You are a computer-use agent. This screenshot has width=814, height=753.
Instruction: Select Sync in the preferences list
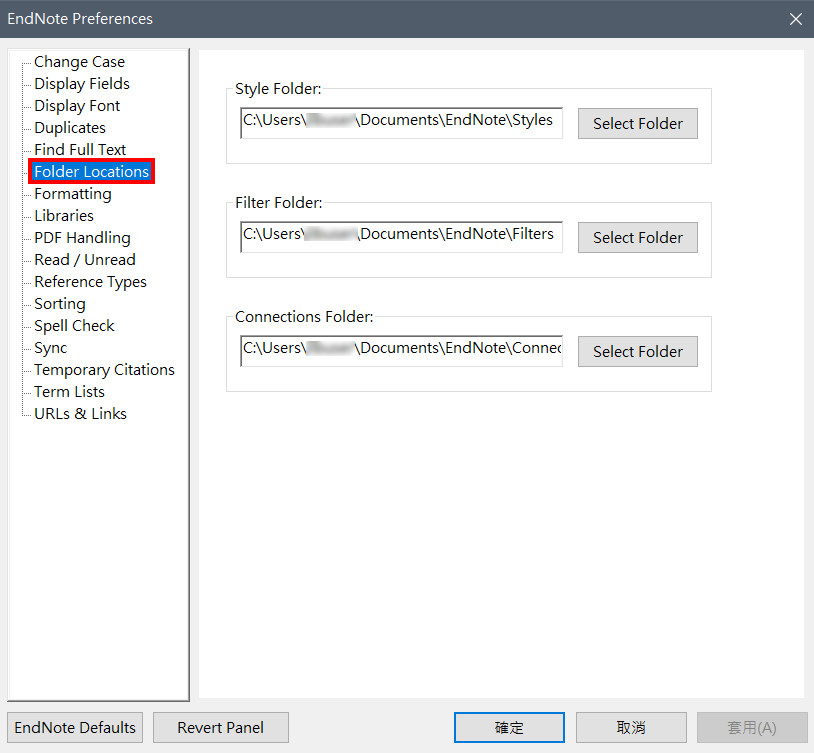51,347
